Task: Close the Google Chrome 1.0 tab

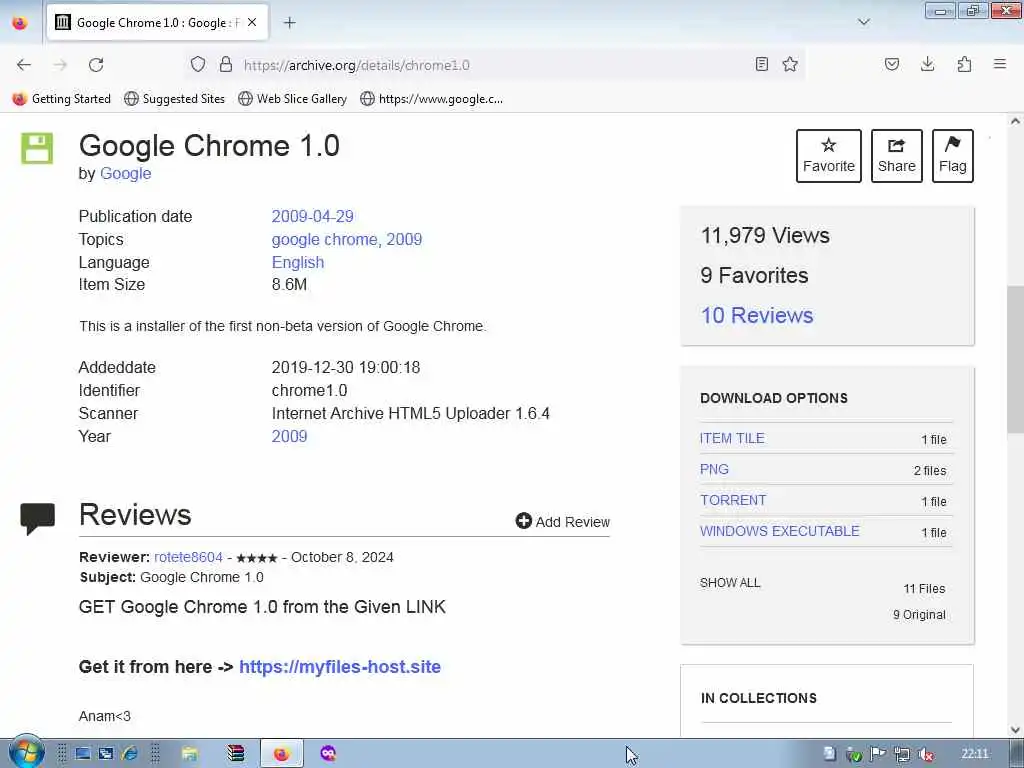Action: coord(252,22)
